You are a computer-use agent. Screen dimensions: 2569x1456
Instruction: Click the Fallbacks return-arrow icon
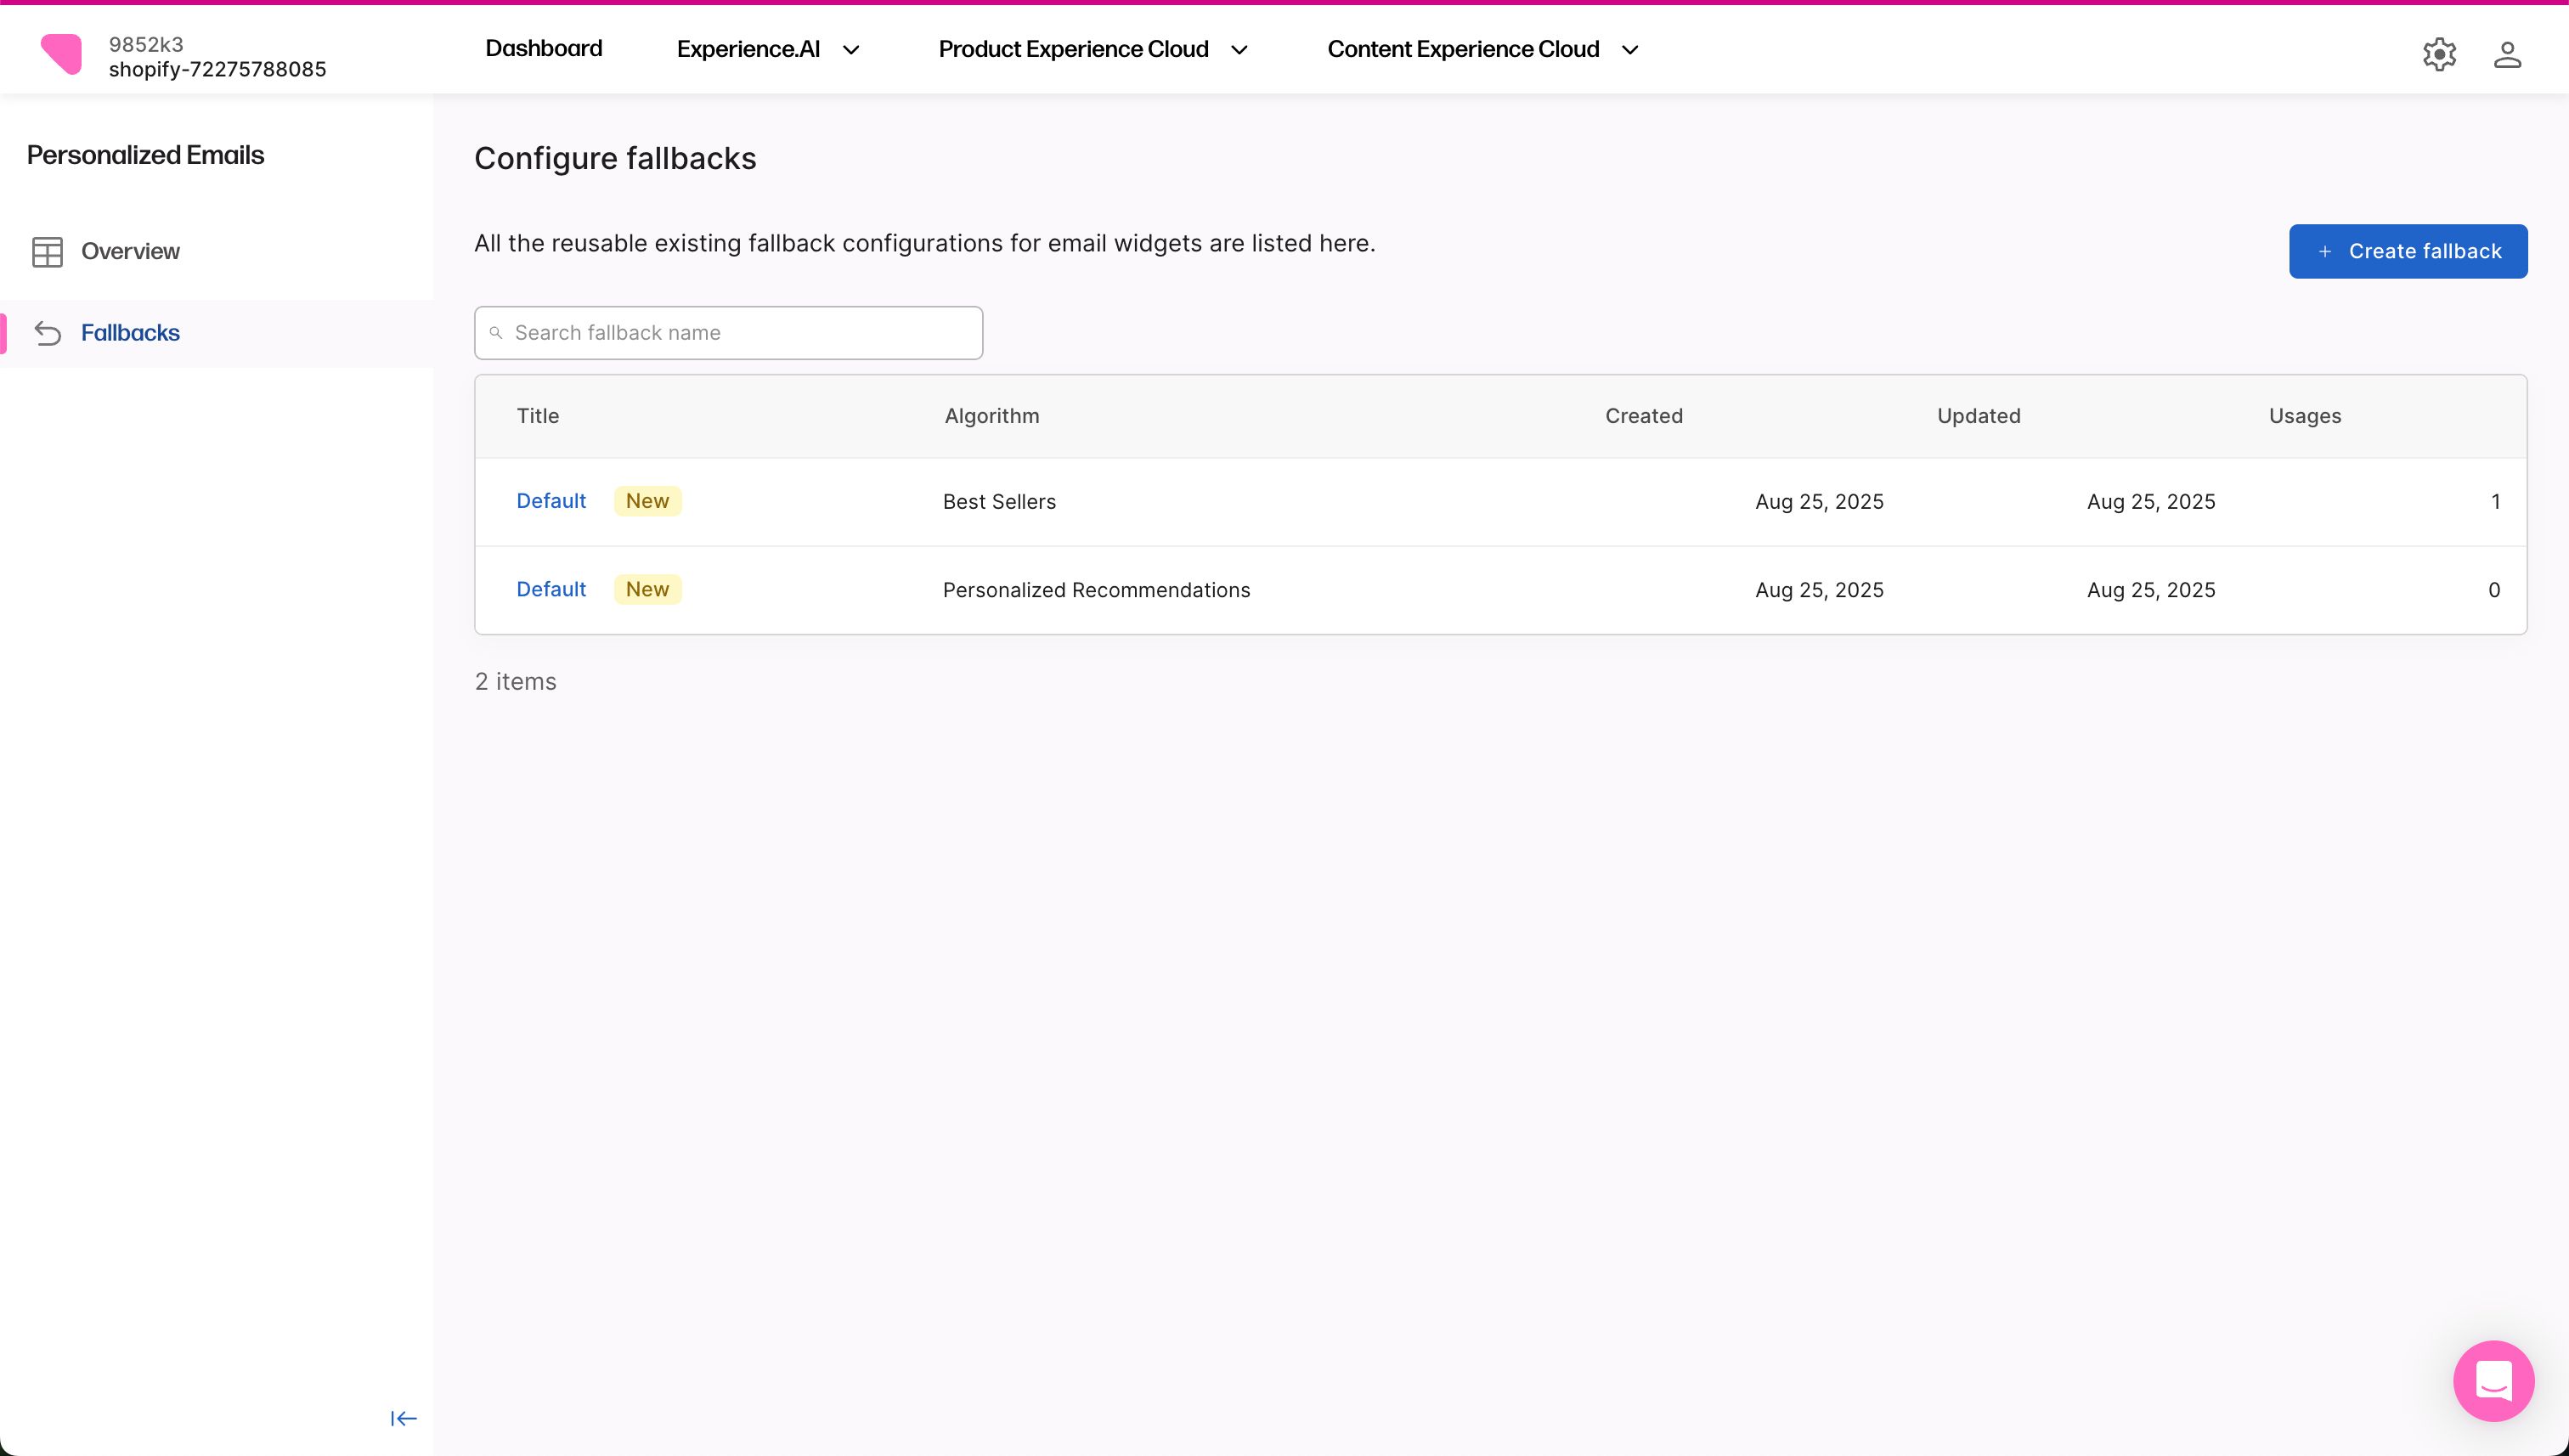(x=47, y=333)
